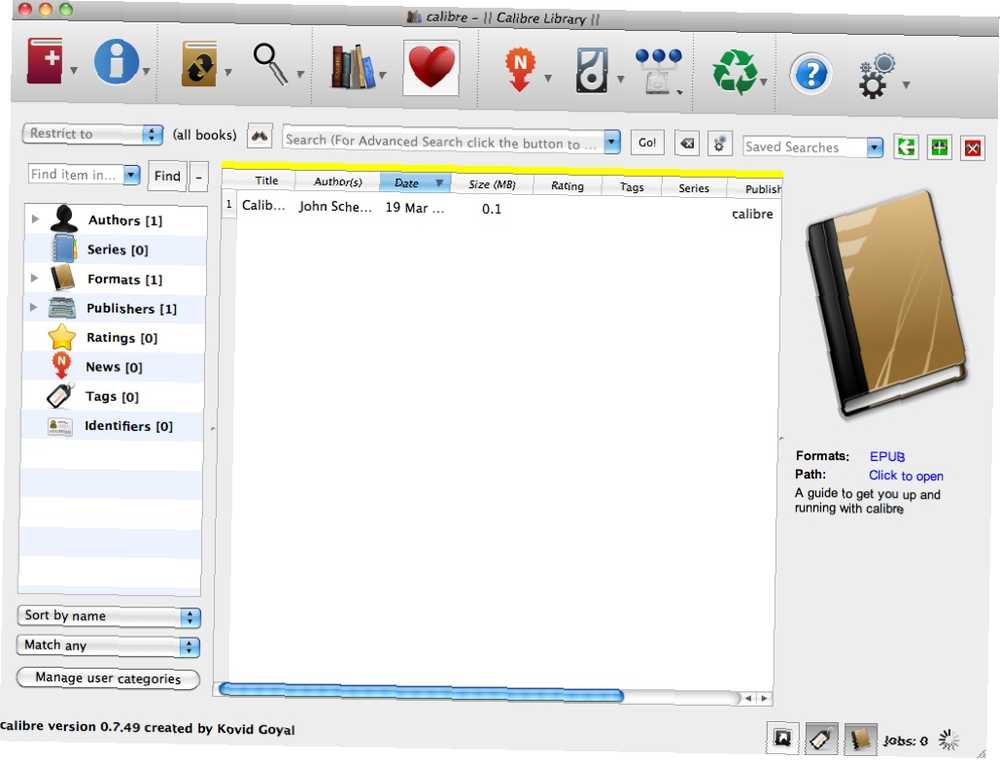The height and width of the screenshot is (760, 1000).
Task: Open the Add books dropdown arrow
Action: tap(74, 70)
